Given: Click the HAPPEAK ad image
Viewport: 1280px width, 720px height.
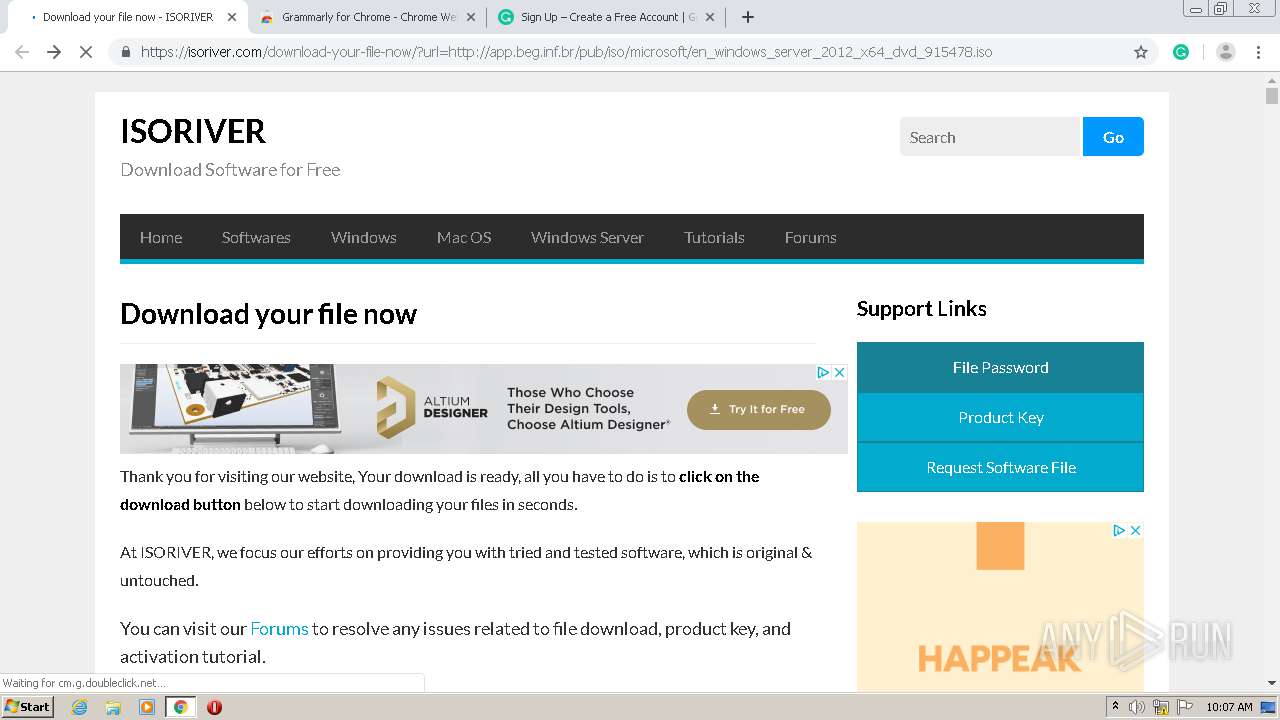Looking at the screenshot, I should click(1000, 606).
